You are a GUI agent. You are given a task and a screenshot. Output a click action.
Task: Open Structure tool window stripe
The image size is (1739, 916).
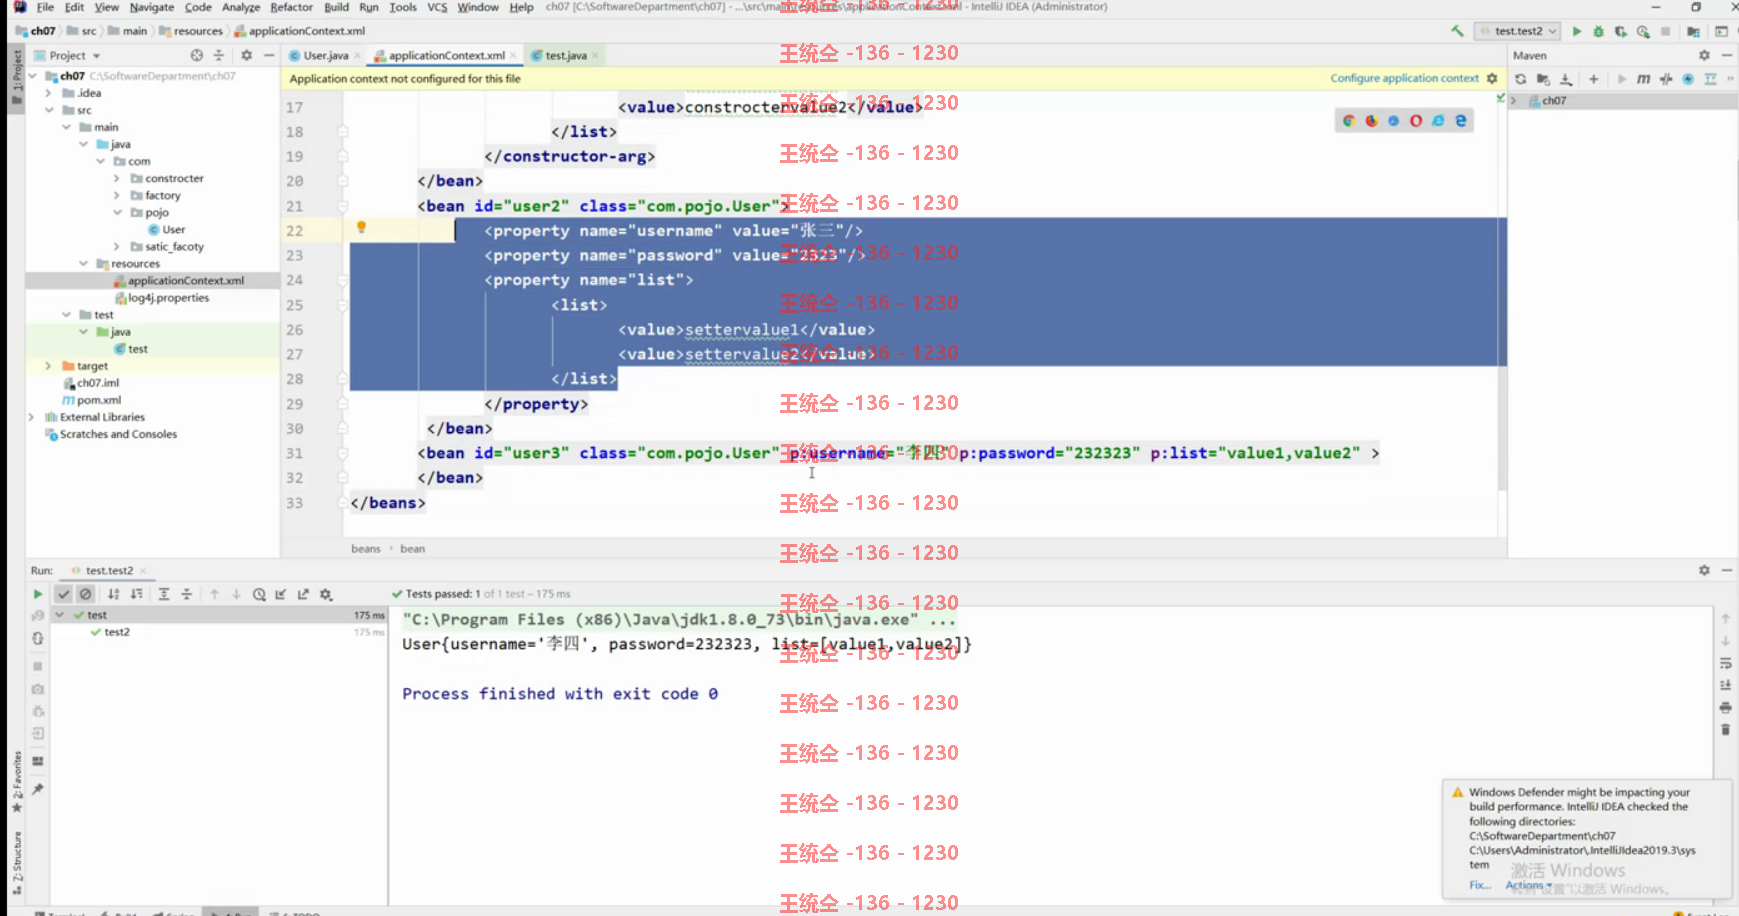[x=17, y=862]
